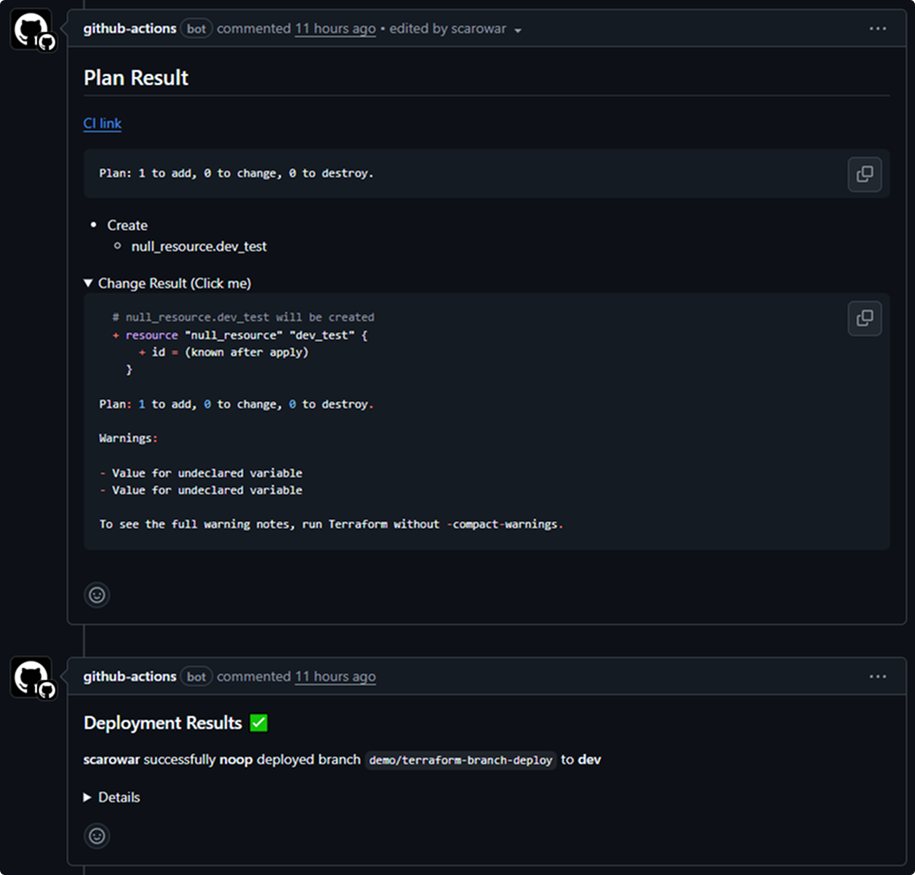The image size is (915, 875).
Task: Expand the Details section
Action: point(112,797)
